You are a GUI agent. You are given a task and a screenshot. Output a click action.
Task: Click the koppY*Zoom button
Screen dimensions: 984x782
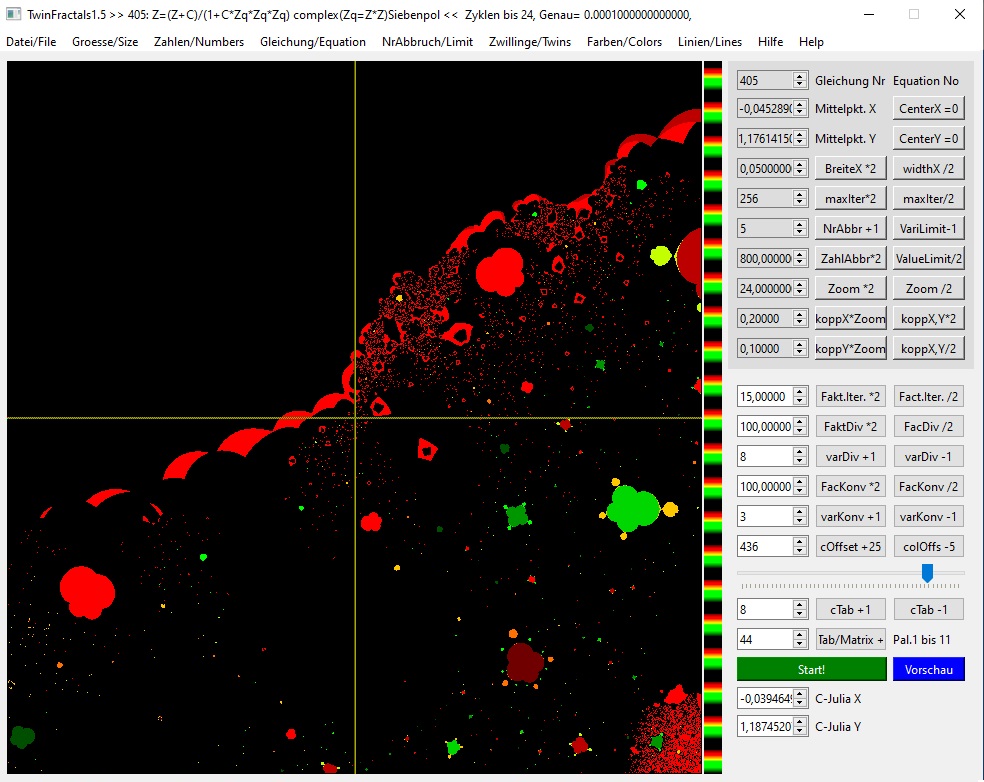click(x=850, y=349)
